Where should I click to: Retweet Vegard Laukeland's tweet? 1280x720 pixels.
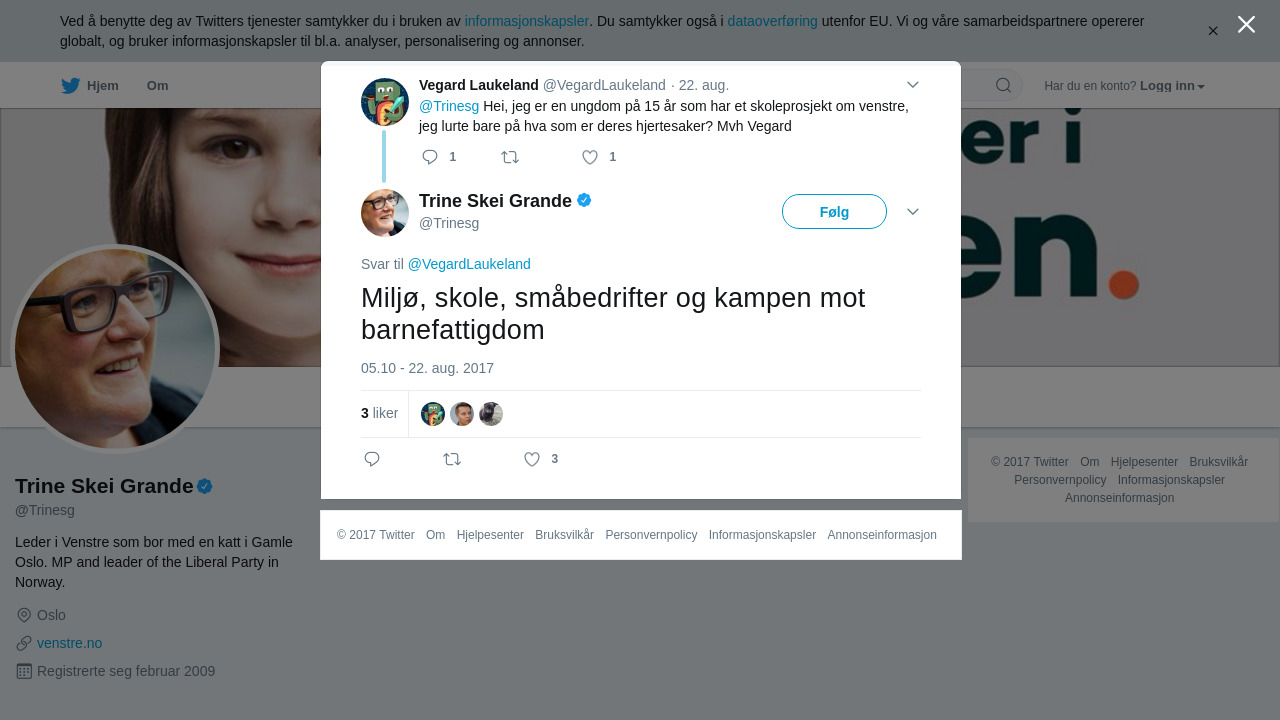tap(510, 157)
